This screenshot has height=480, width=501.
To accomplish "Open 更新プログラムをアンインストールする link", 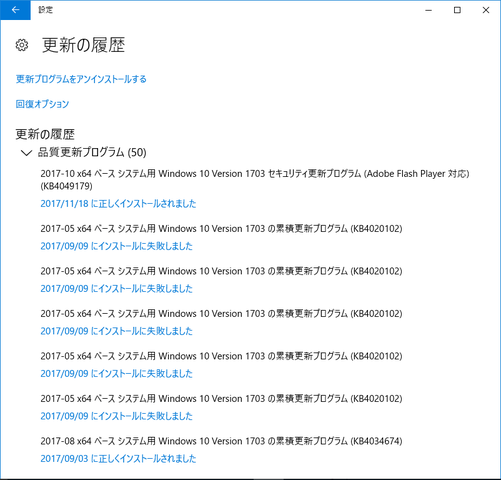I will click(x=81, y=79).
